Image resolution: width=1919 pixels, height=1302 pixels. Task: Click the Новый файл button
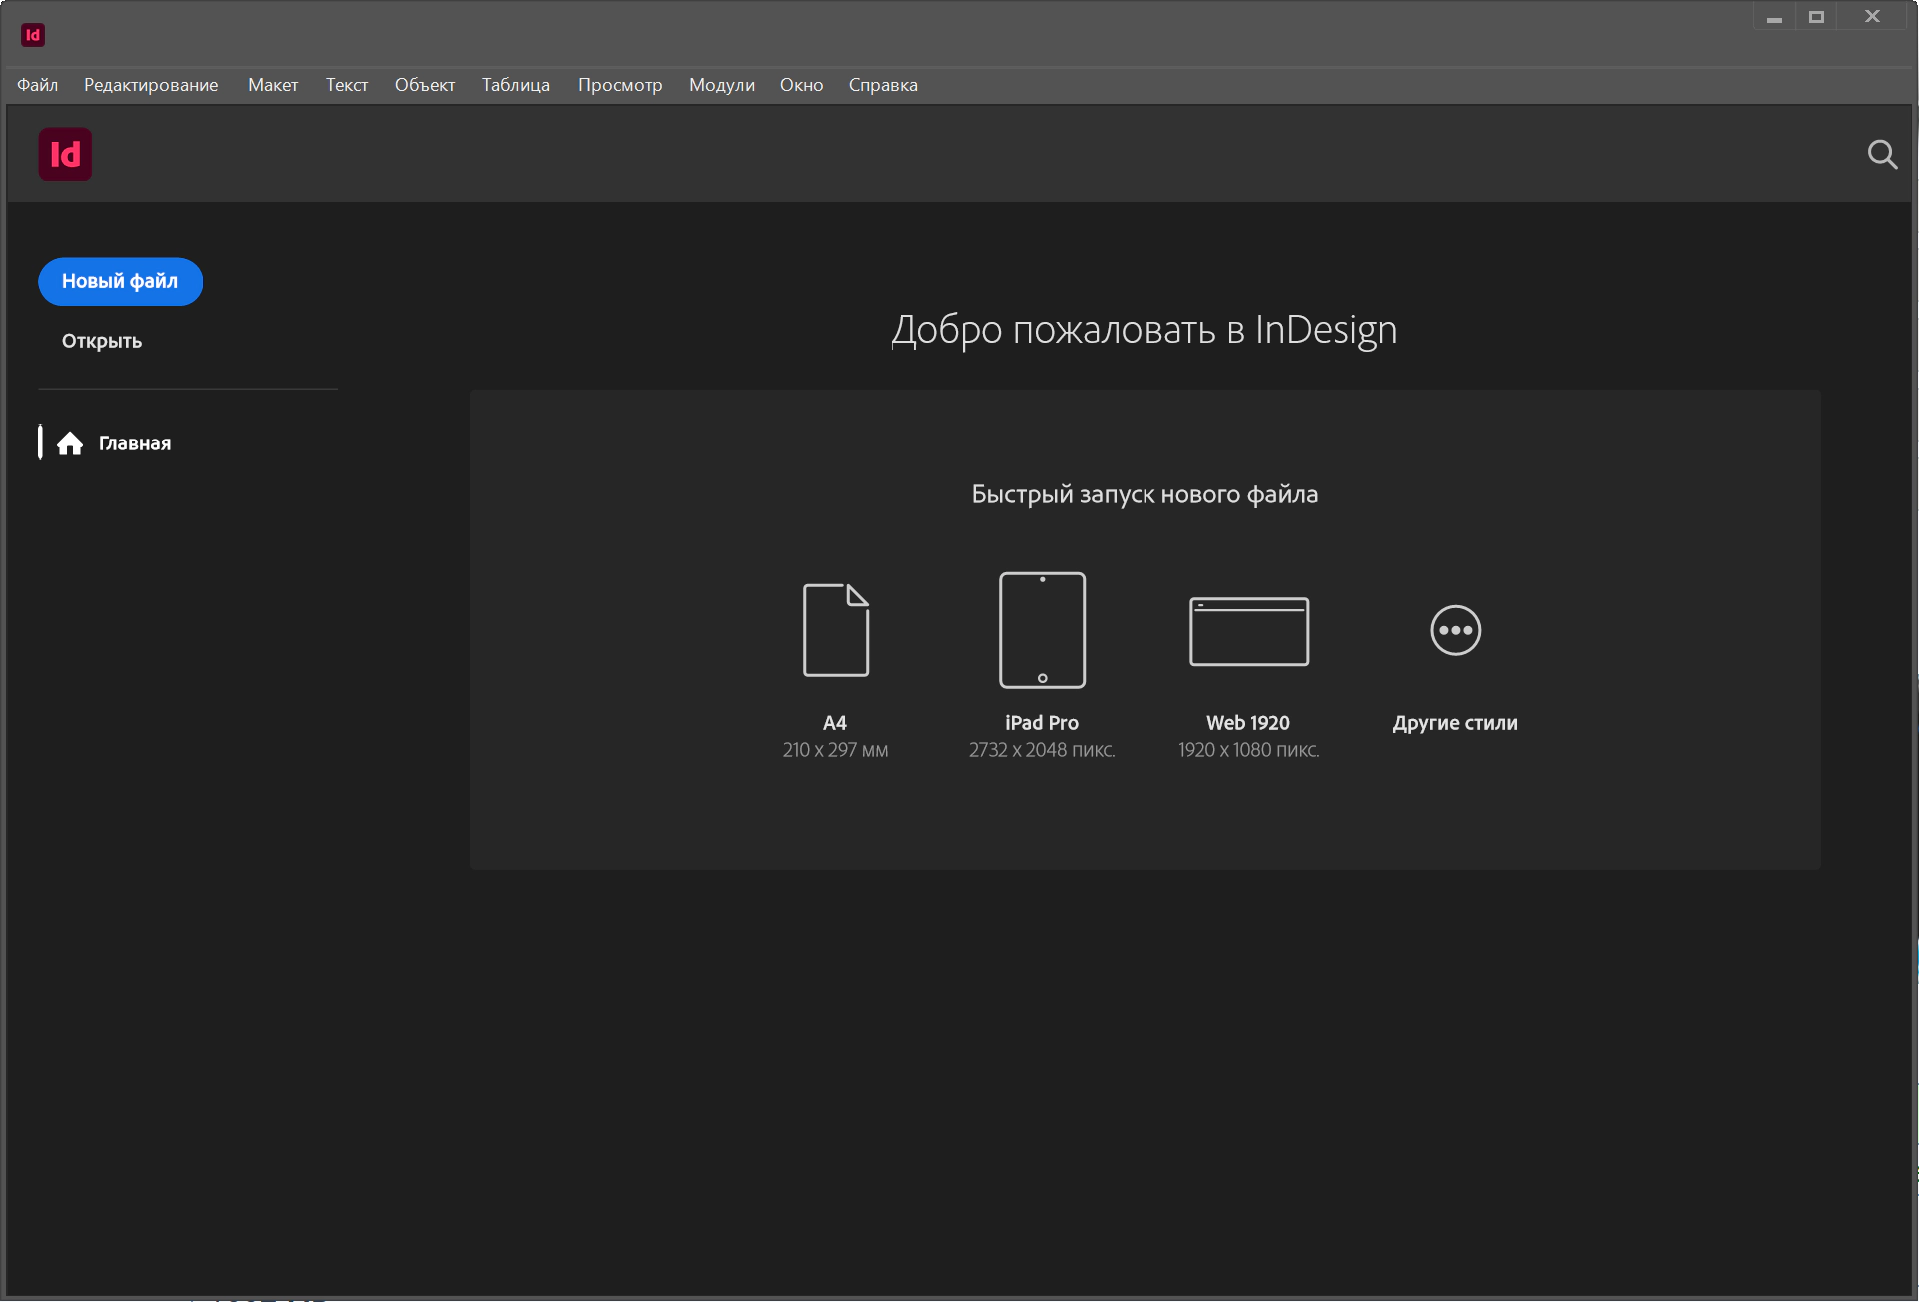click(120, 281)
